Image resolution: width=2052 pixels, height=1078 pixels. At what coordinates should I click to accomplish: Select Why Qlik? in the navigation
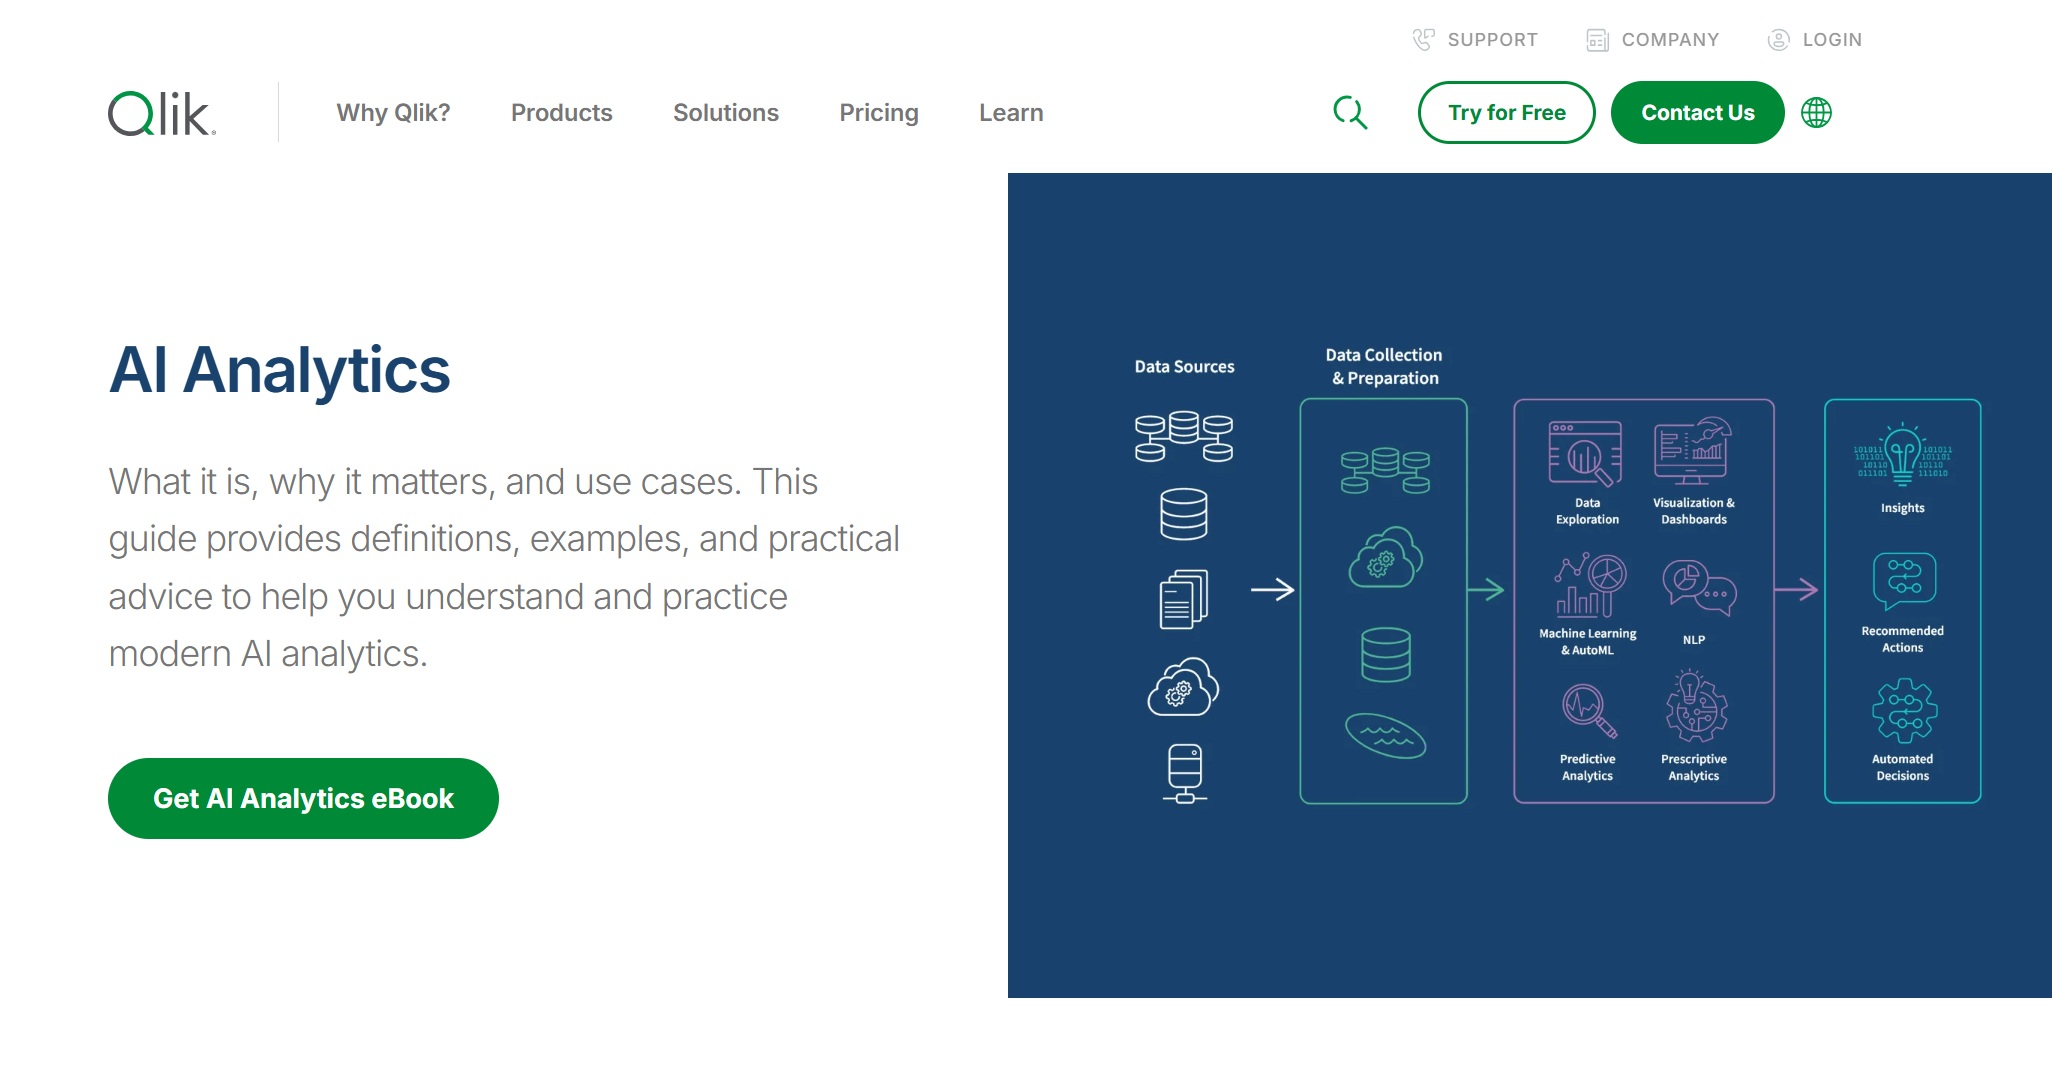point(393,112)
